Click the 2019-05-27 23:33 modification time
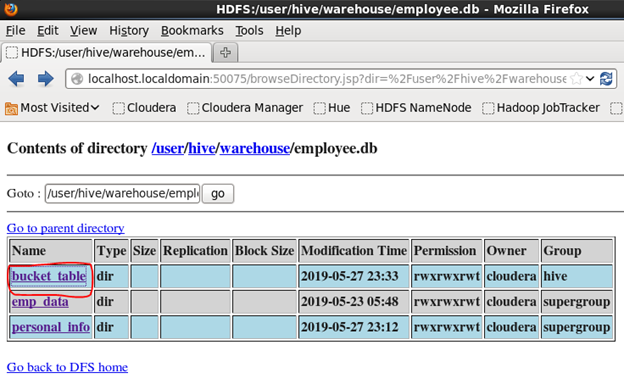This screenshot has height=375, width=625. (x=350, y=276)
